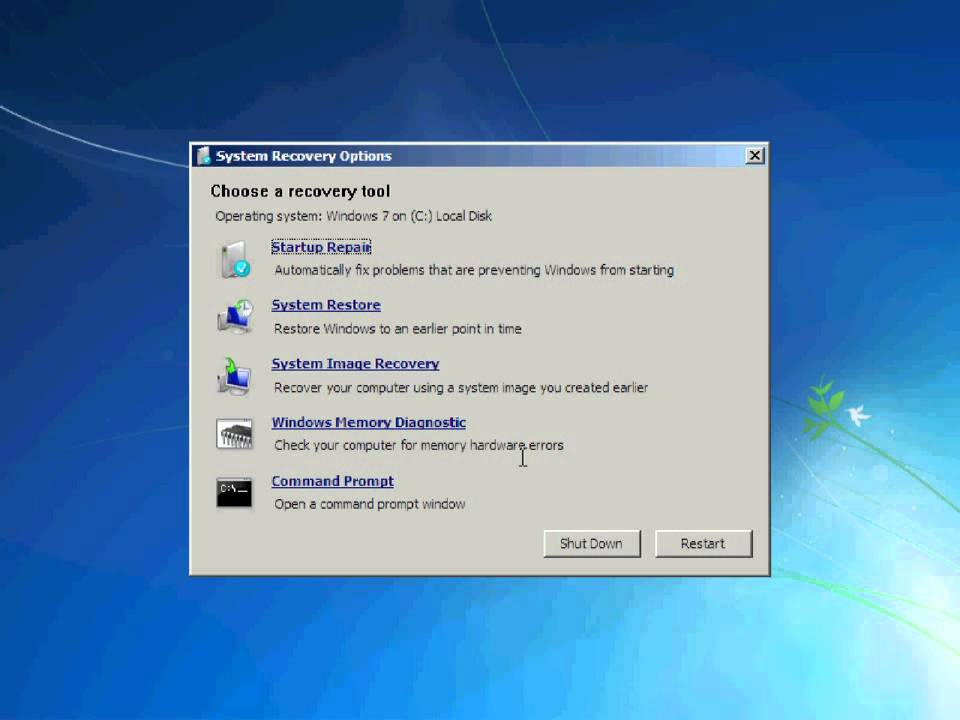This screenshot has width=960, height=720.
Task: Click 'Automatically fix problems' description text
Action: [474, 270]
